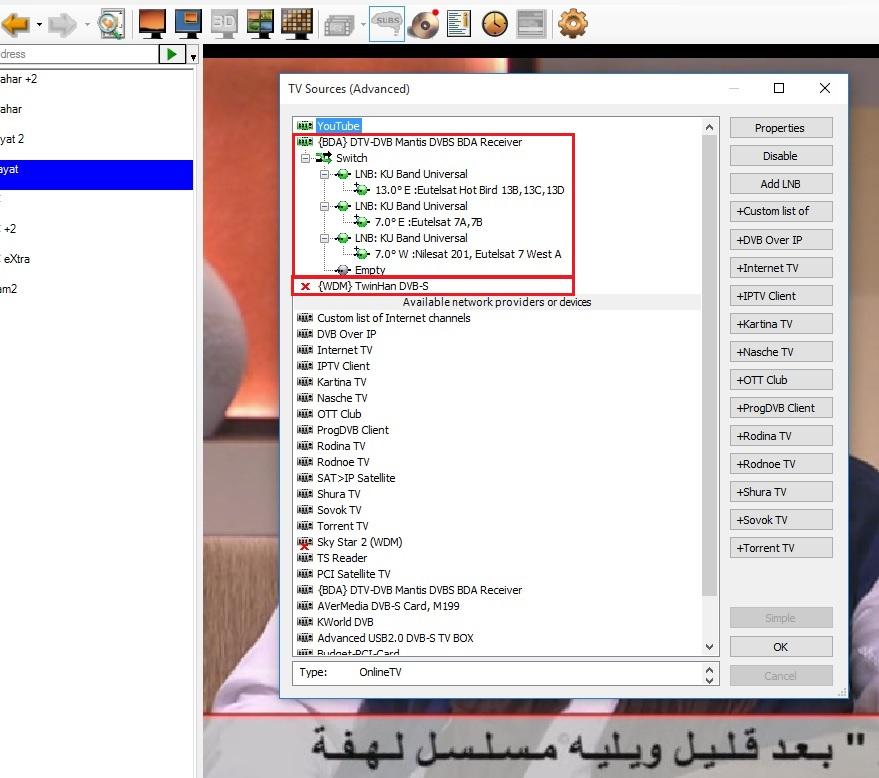Click the record disc icon with red dot
The height and width of the screenshot is (778, 879).
coord(424,24)
